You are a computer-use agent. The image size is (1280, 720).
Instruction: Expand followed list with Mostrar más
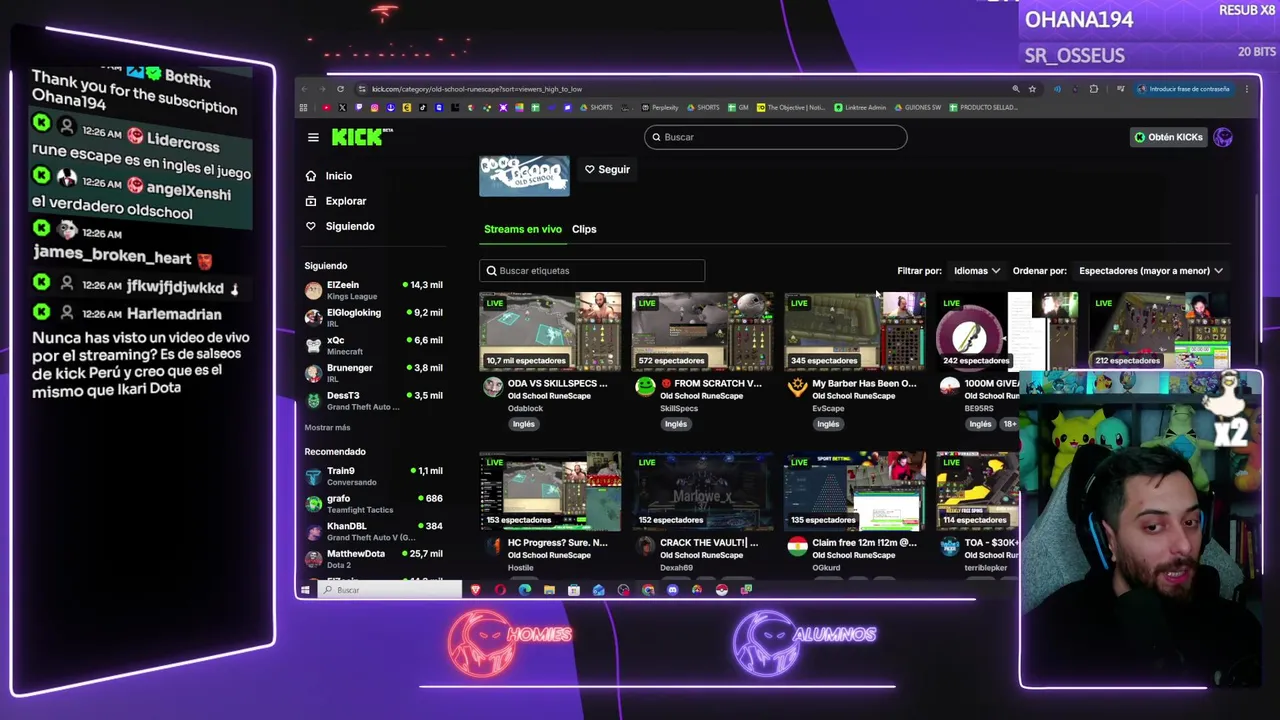[327, 427]
